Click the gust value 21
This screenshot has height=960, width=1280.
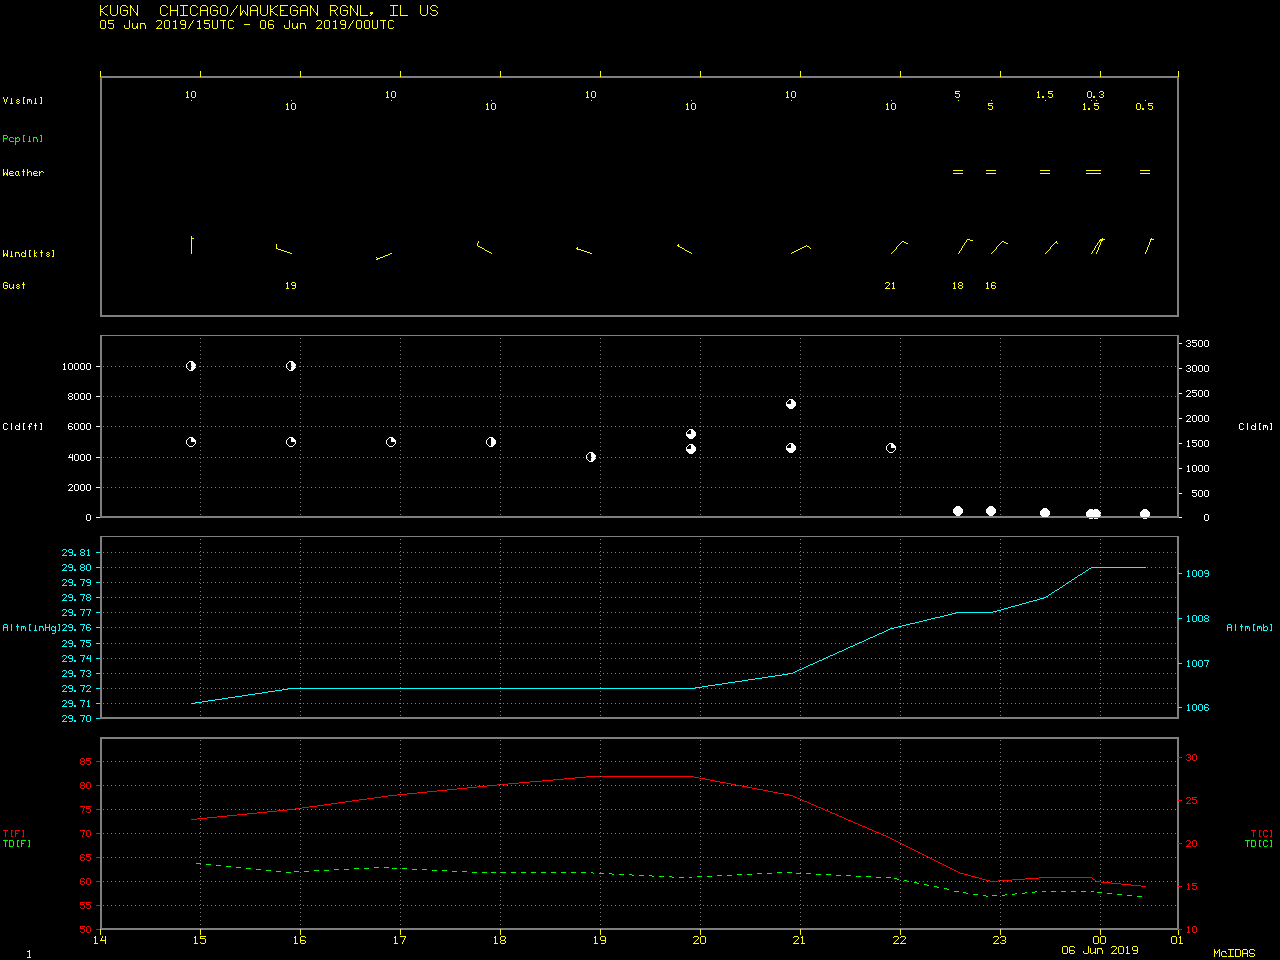pyautogui.click(x=890, y=286)
